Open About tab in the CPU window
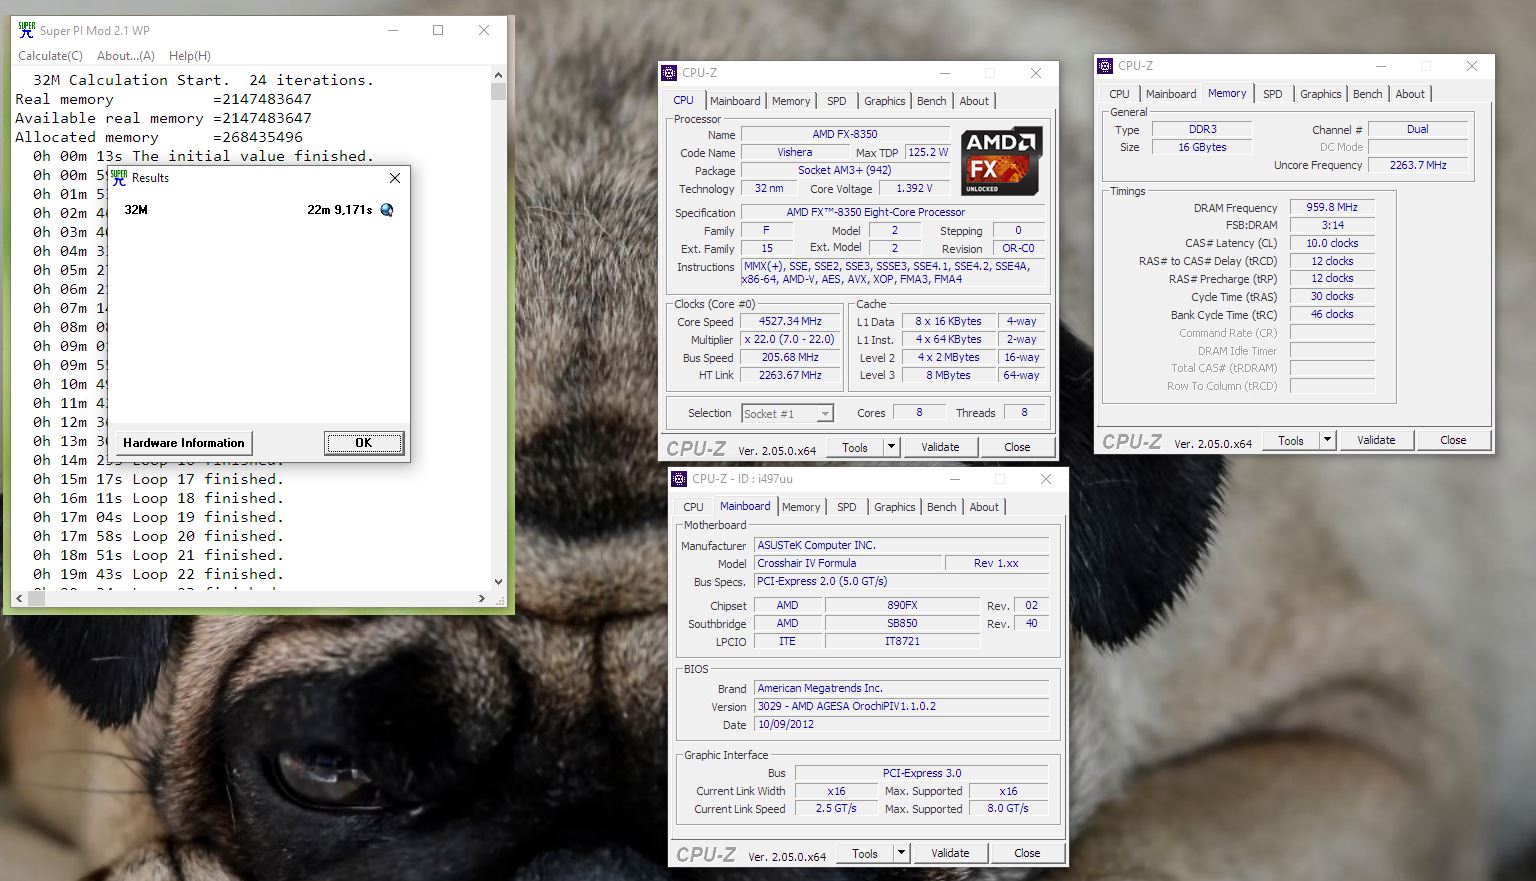The width and height of the screenshot is (1536, 881). pos(974,101)
